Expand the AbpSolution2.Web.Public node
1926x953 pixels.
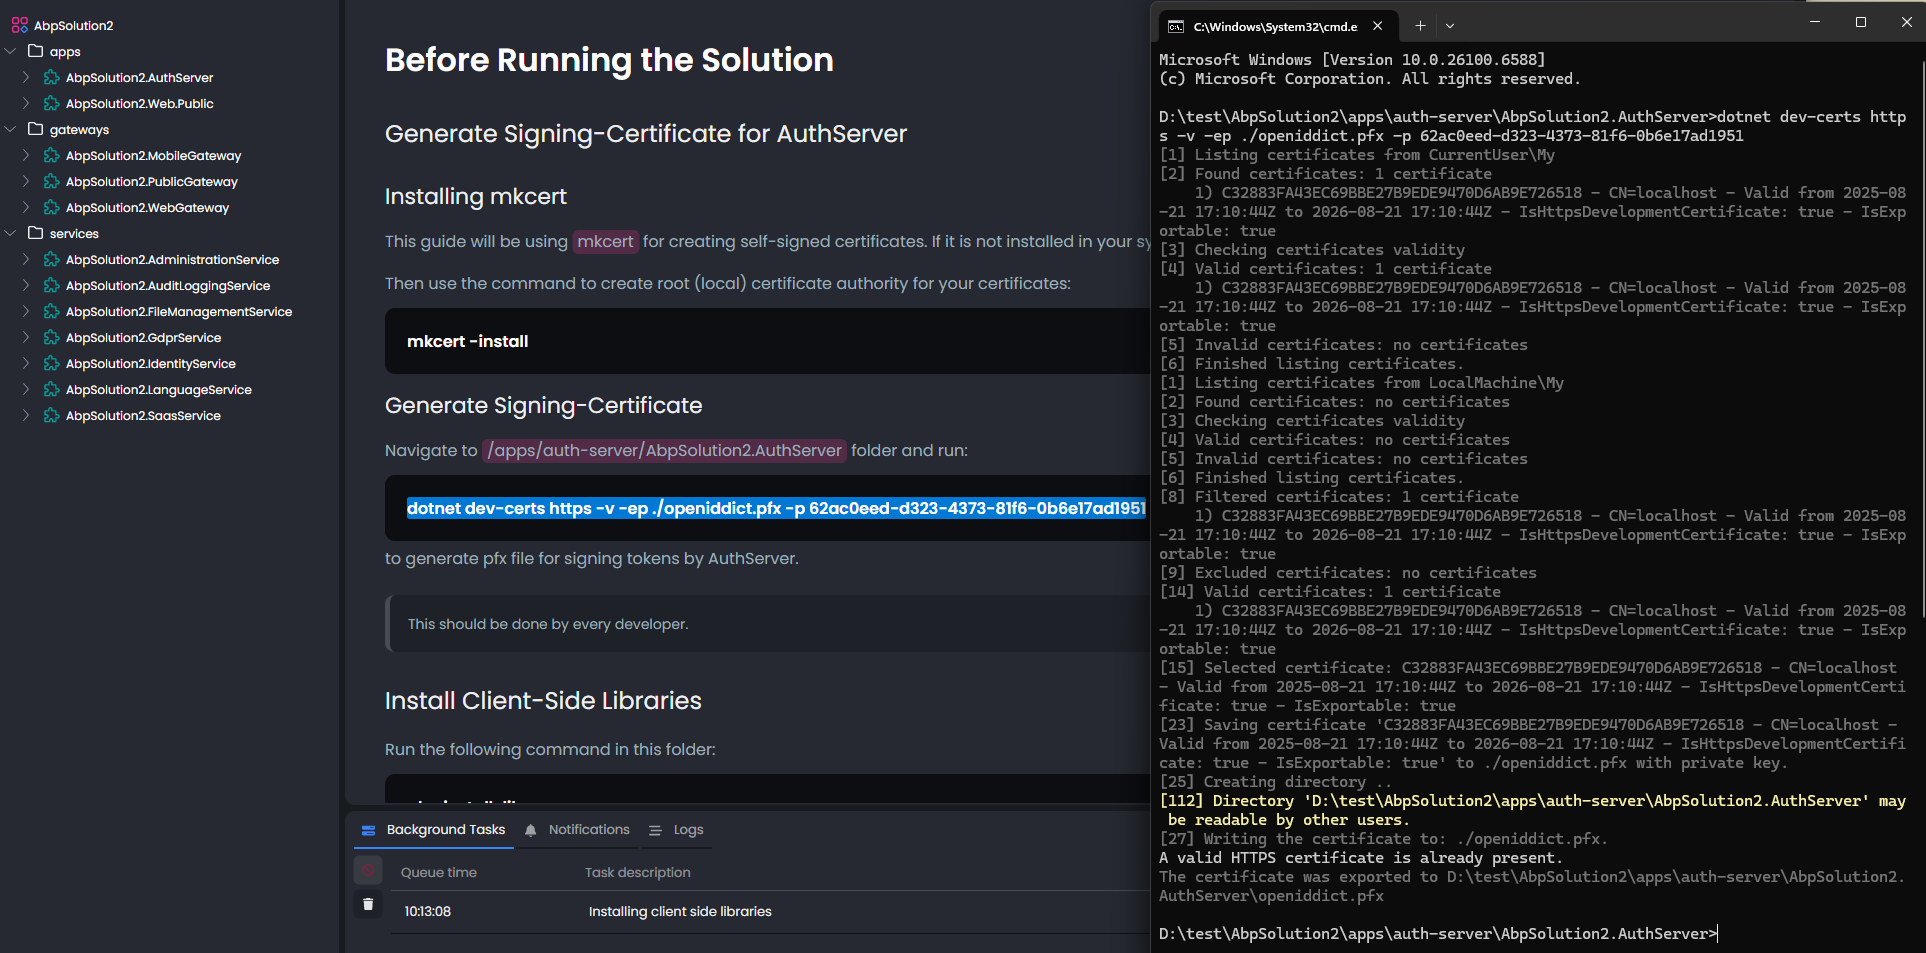point(26,103)
